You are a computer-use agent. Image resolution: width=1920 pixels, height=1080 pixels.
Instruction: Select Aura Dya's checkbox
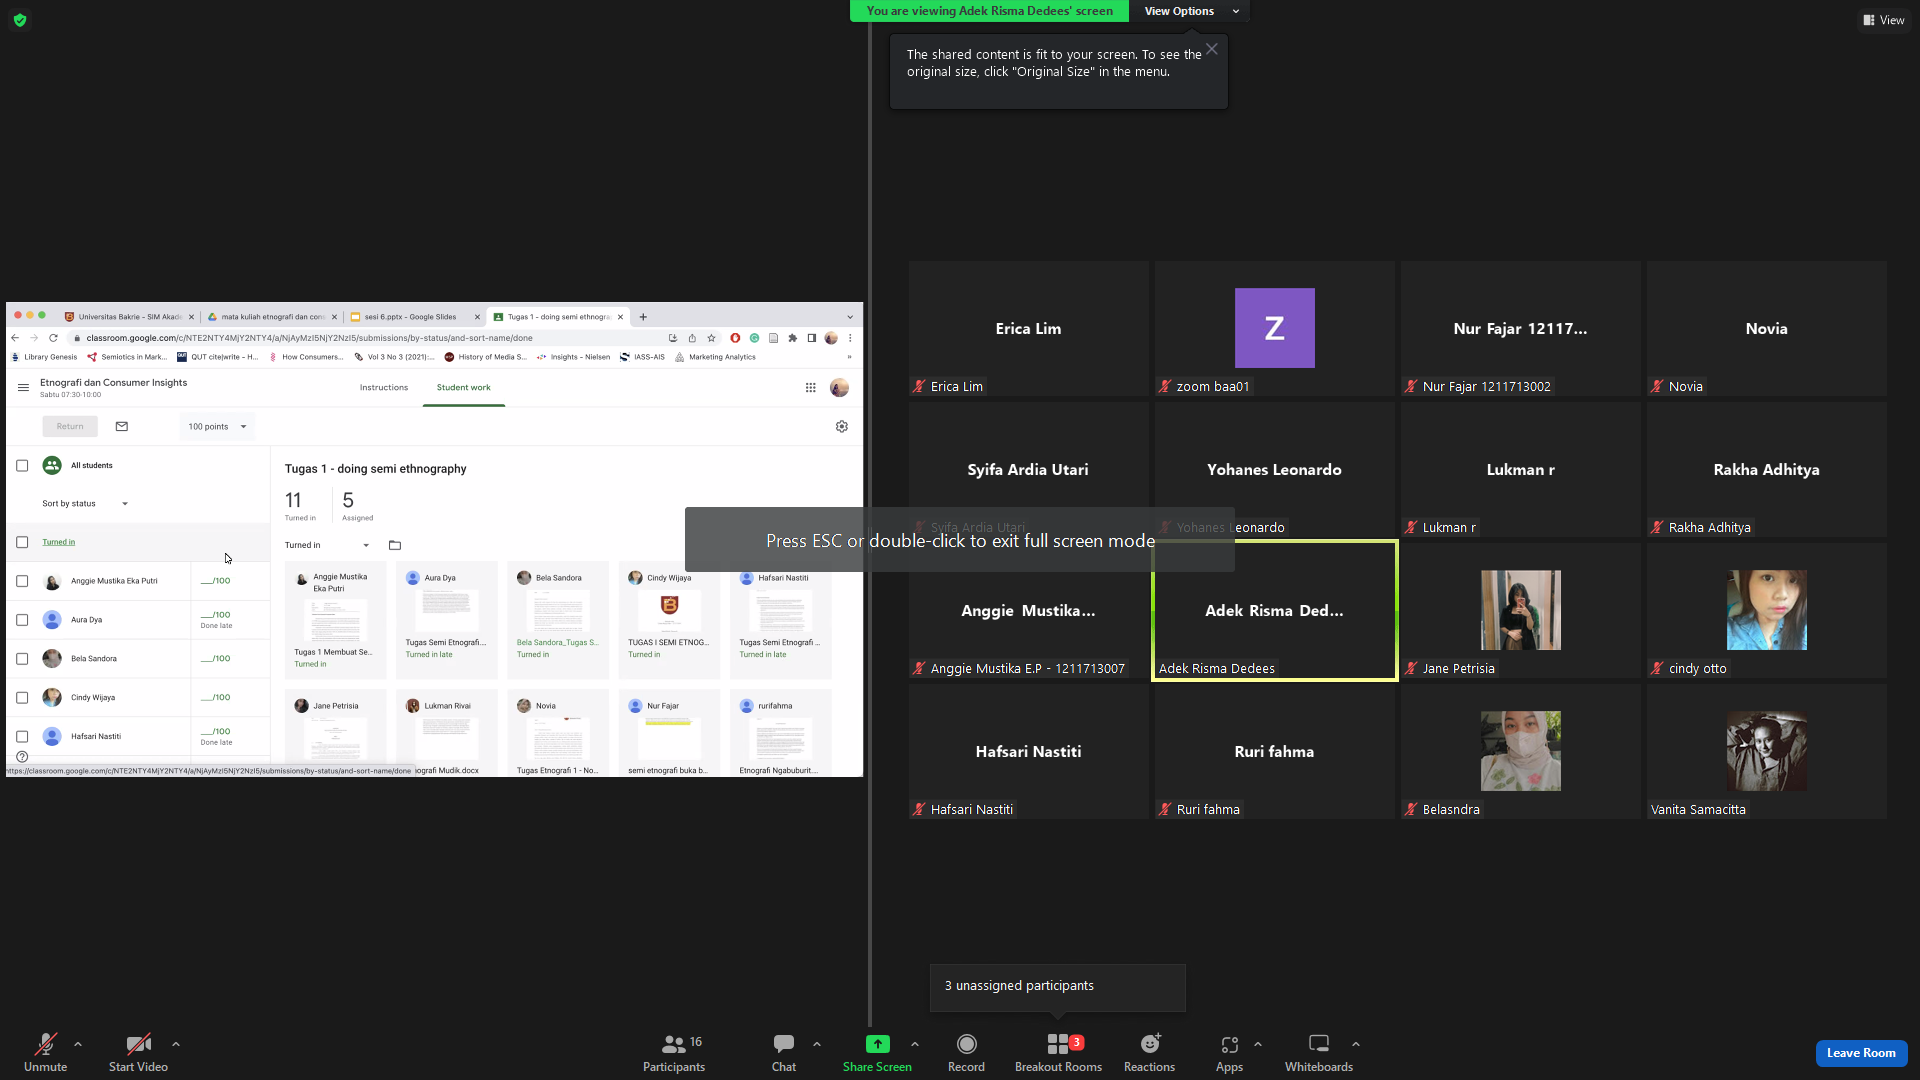22,620
